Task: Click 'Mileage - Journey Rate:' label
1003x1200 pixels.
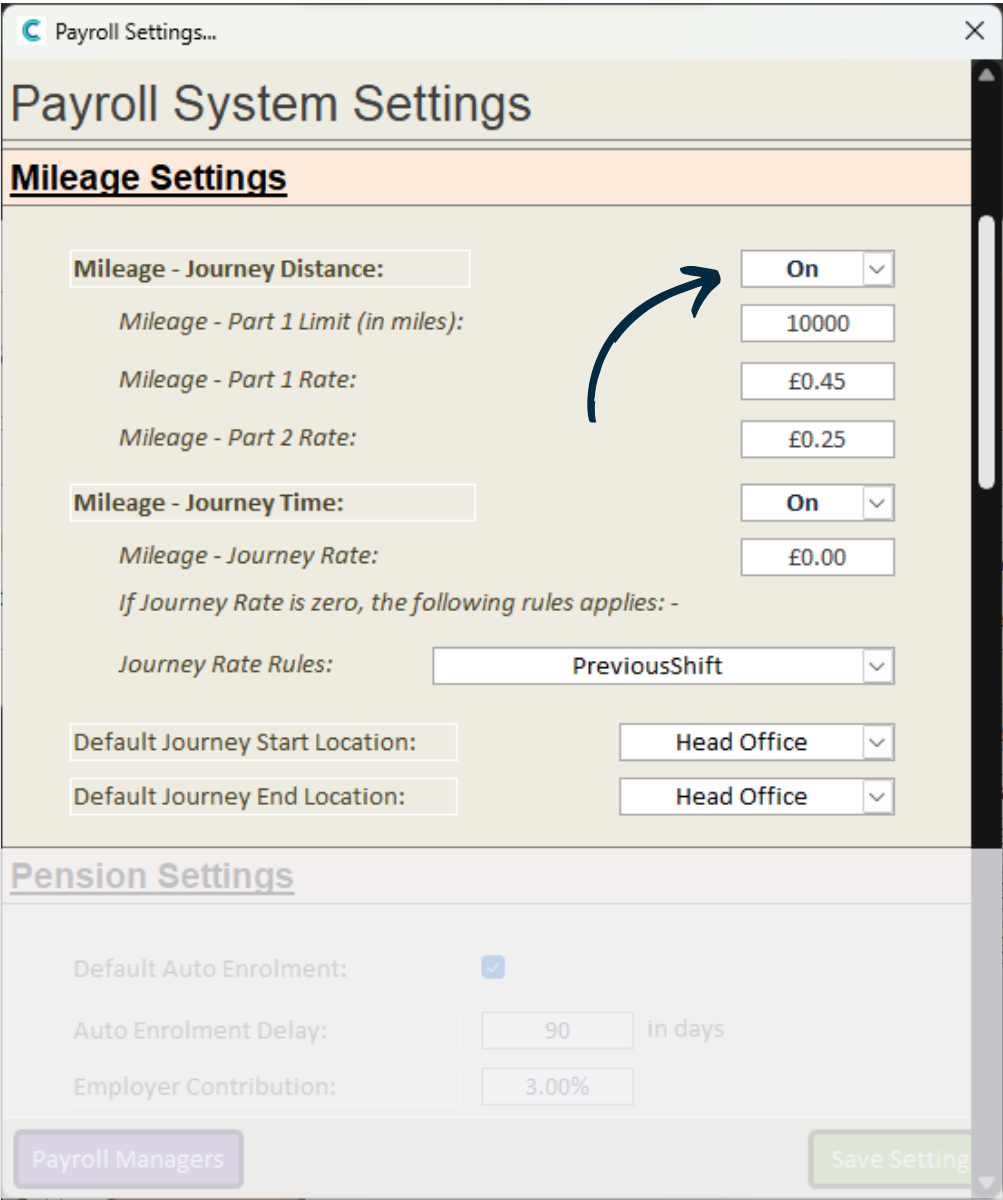Action: (249, 556)
